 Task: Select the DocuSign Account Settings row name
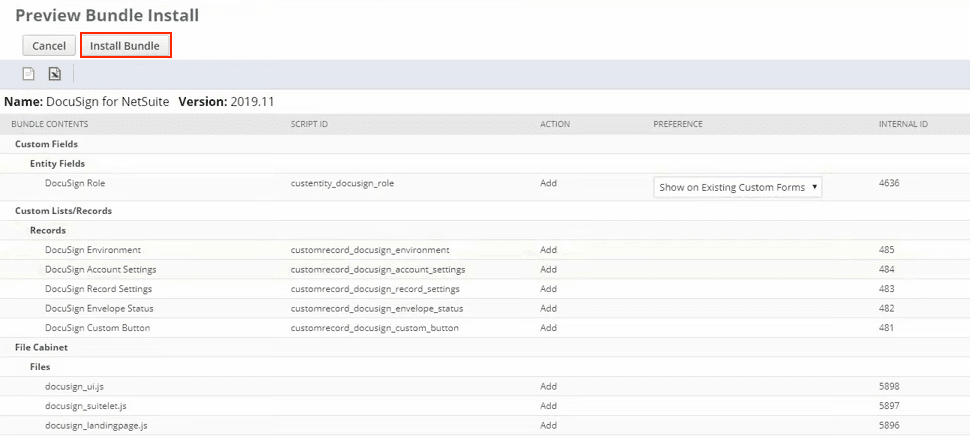[101, 270]
